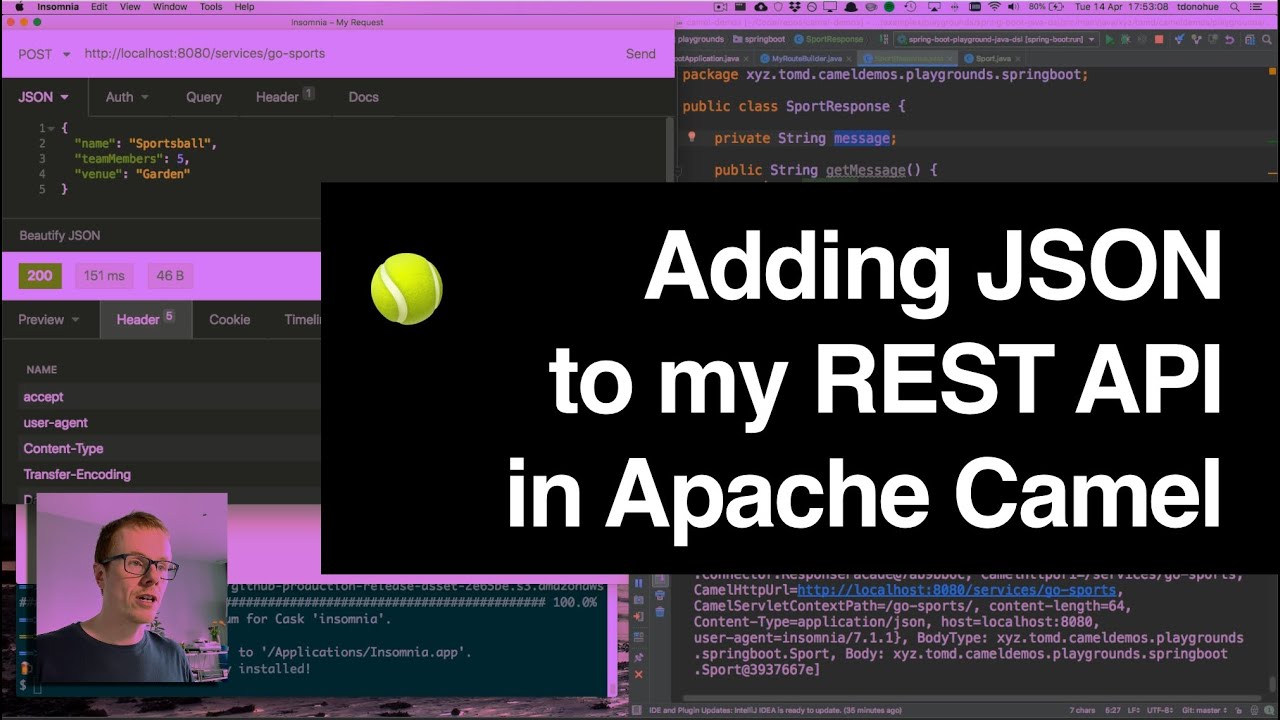Click the accept header row
Screen dimensions: 1280x720
(x=170, y=397)
